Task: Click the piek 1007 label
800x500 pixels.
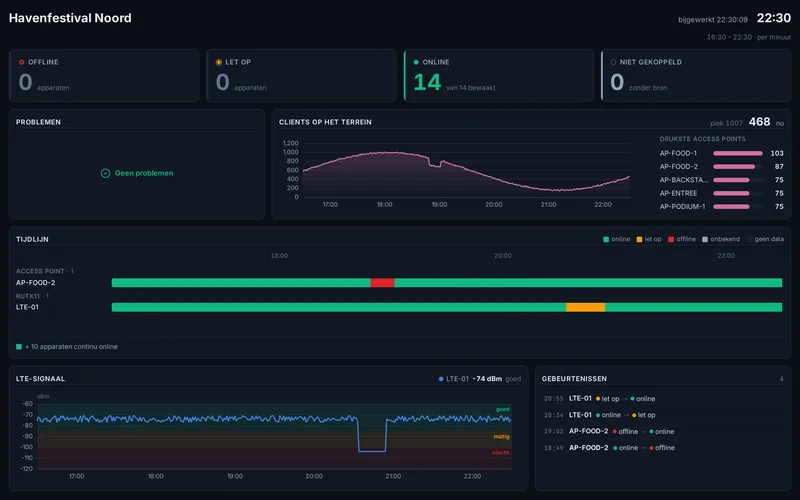Action: 726,123
